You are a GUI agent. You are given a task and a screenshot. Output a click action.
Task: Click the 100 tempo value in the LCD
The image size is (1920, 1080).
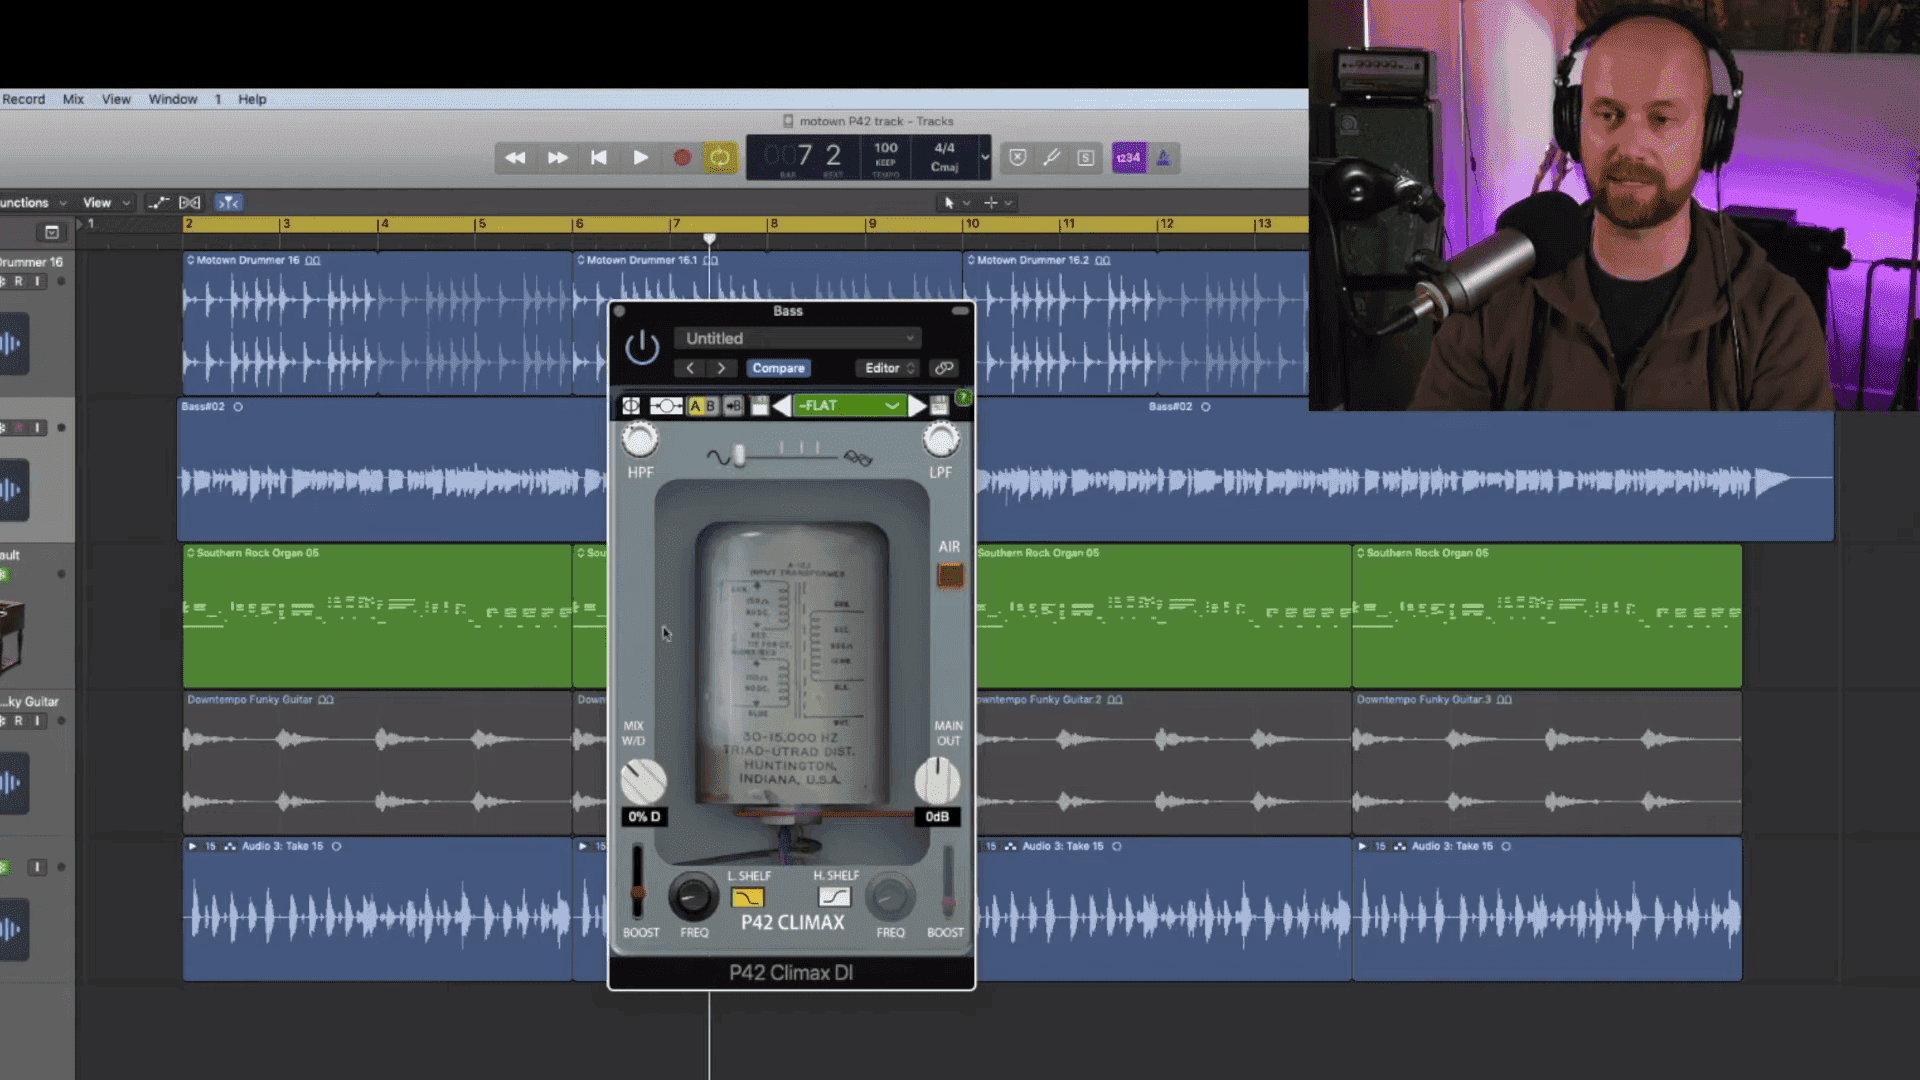tap(886, 148)
